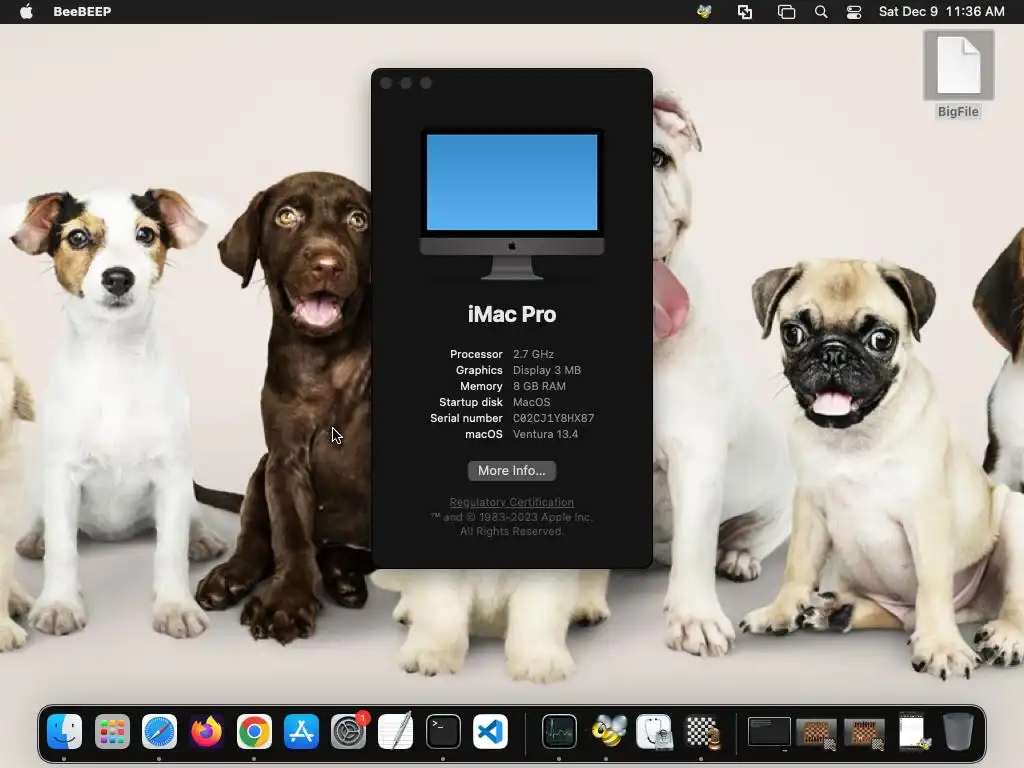Viewport: 1024px width, 768px height.
Task: Open the Terminal app in the dock
Action: tap(443, 731)
